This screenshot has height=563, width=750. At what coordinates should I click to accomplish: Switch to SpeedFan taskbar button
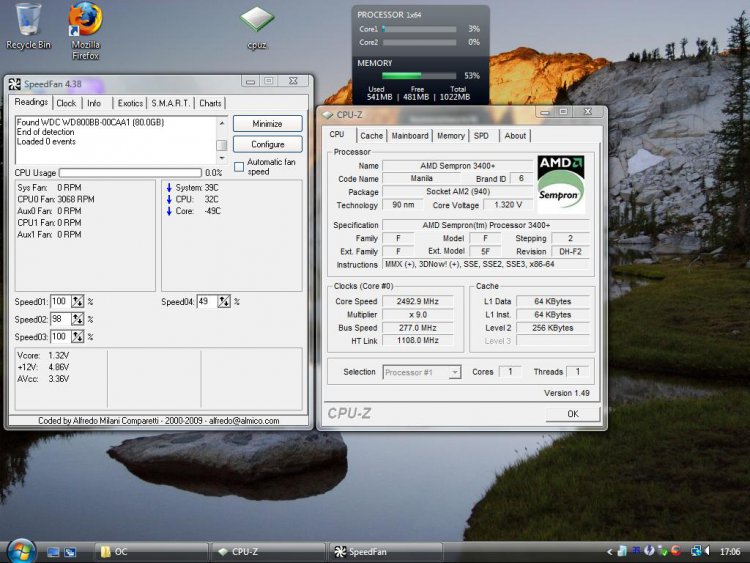[385, 552]
